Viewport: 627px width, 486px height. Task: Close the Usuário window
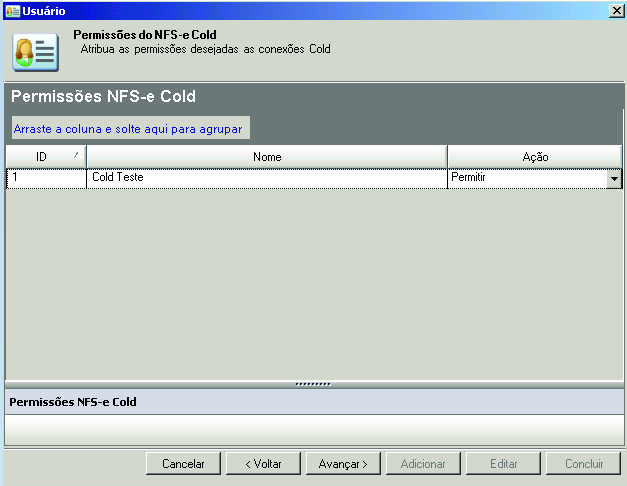(x=616, y=11)
